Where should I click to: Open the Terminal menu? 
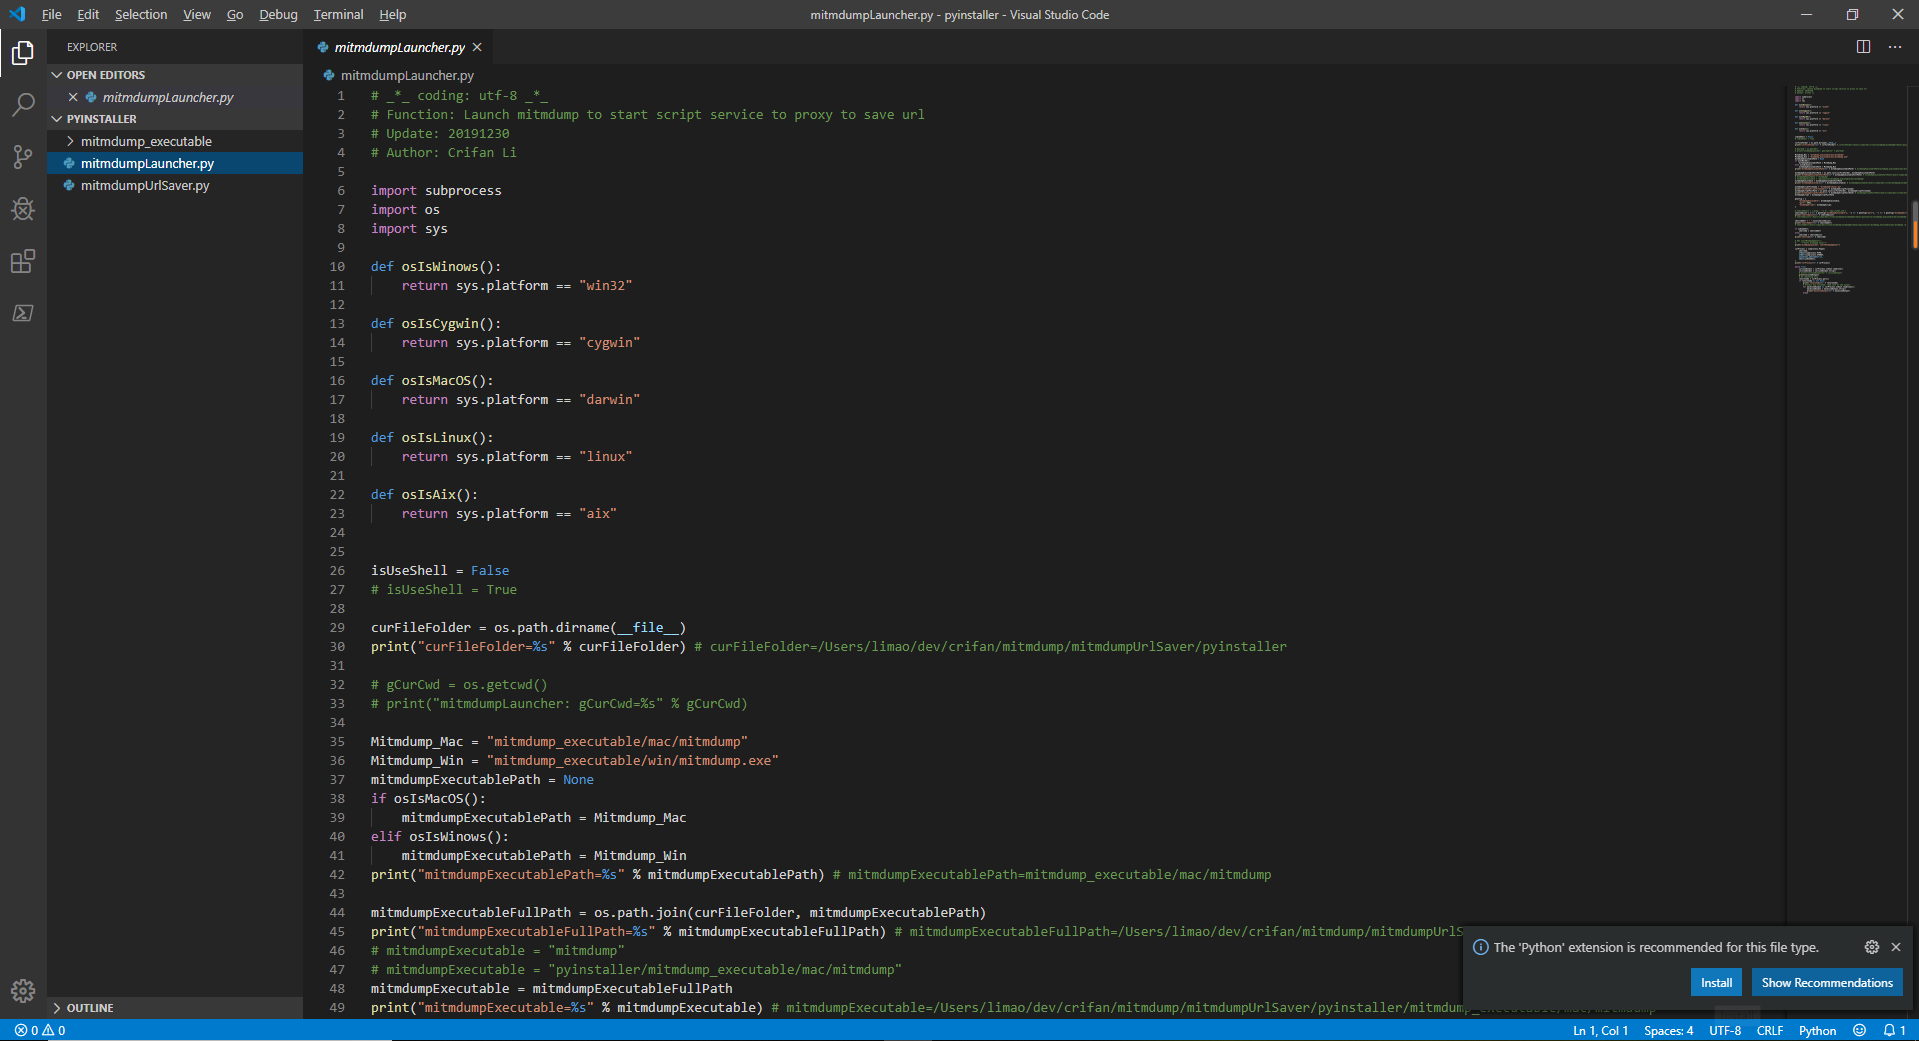[338, 15]
